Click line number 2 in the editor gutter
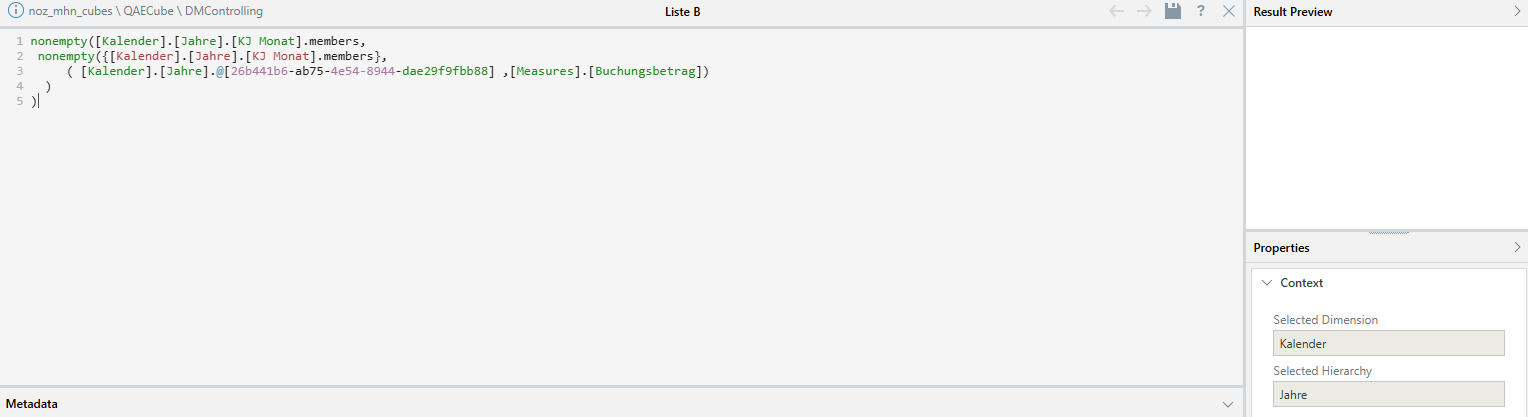 [19, 56]
